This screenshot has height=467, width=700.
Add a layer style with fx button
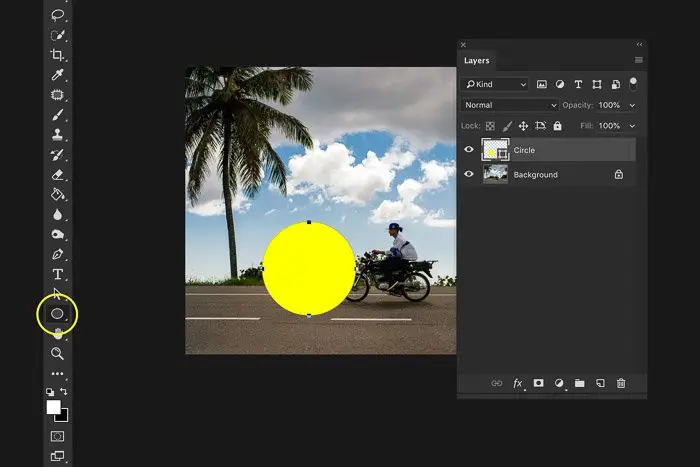coord(517,383)
